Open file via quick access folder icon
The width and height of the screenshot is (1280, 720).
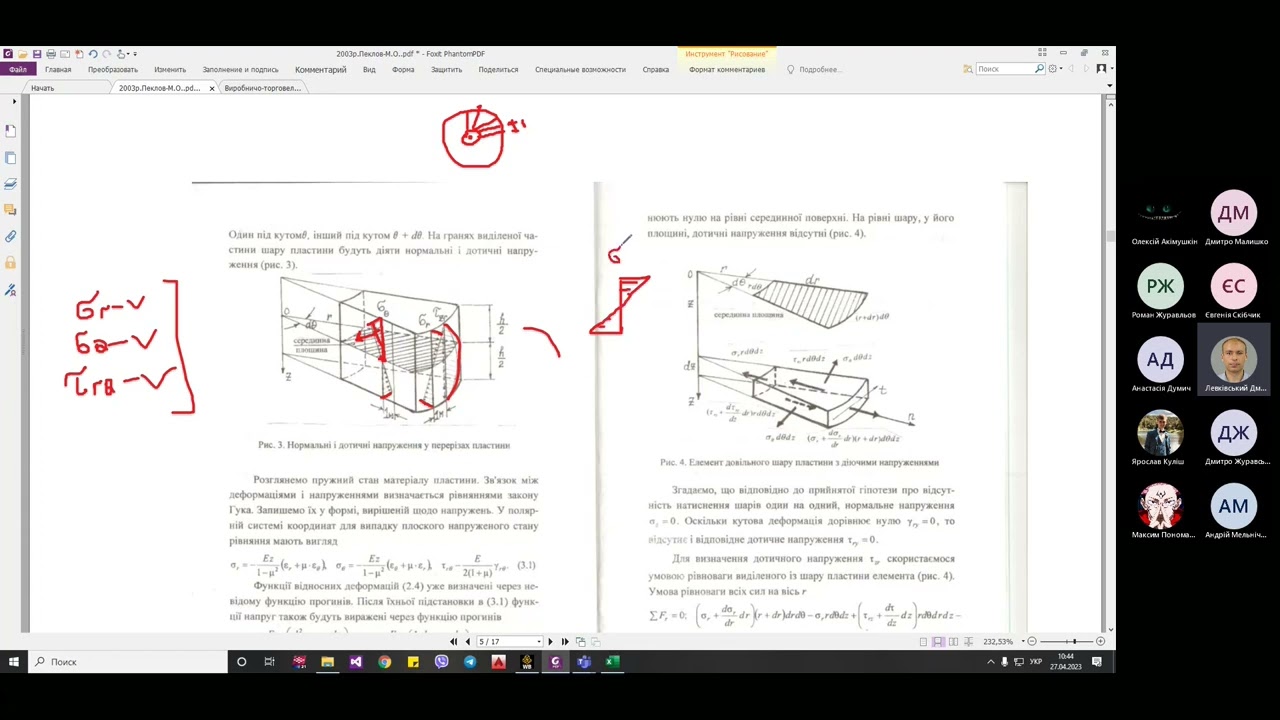pyautogui.click(x=23, y=54)
